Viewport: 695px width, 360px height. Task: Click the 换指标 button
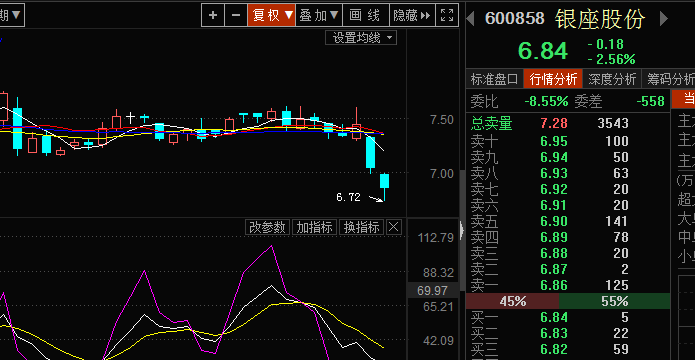[x=362, y=227]
